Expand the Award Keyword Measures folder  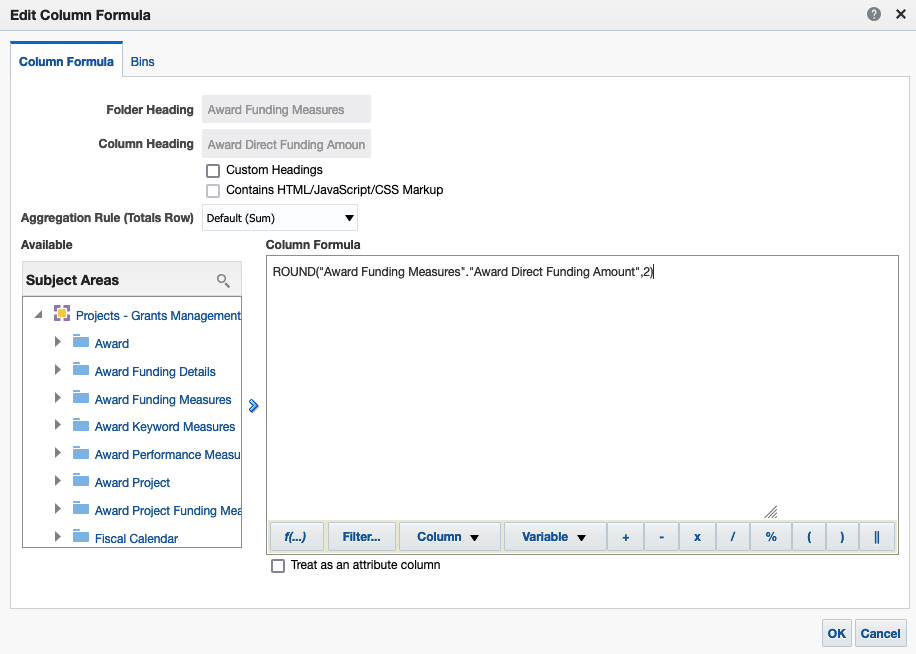(57, 425)
